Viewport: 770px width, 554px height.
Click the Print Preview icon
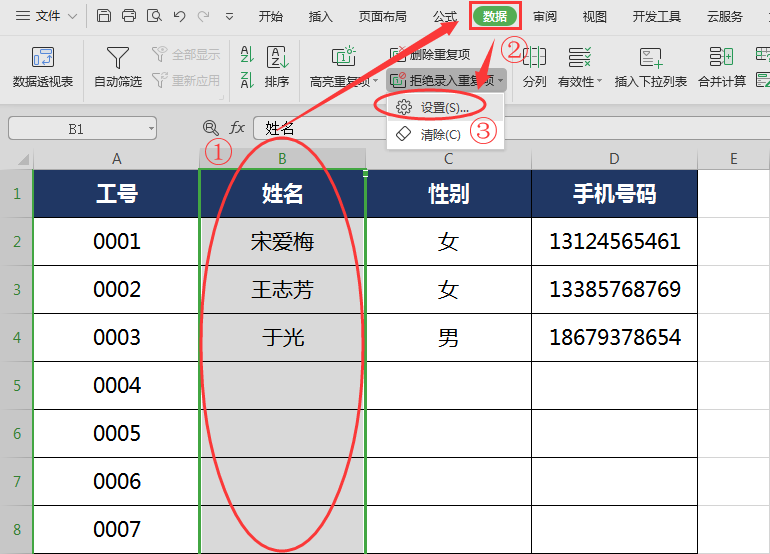(x=154, y=16)
